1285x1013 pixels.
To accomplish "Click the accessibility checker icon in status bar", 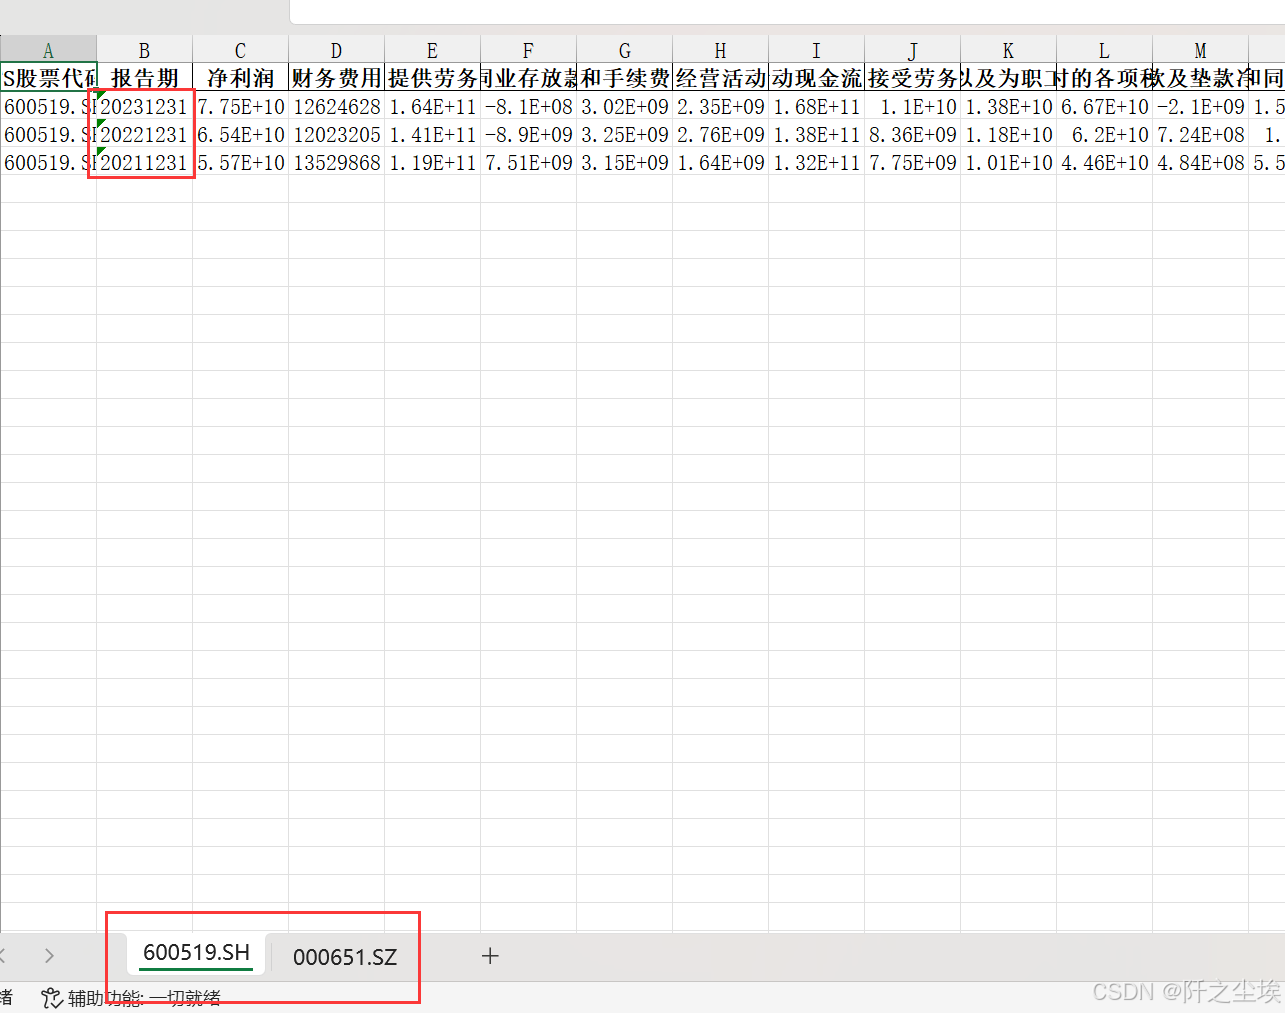I will click(52, 998).
